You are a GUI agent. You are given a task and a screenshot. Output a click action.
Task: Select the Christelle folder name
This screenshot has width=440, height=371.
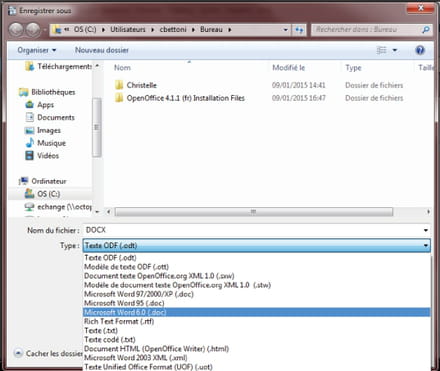point(141,85)
